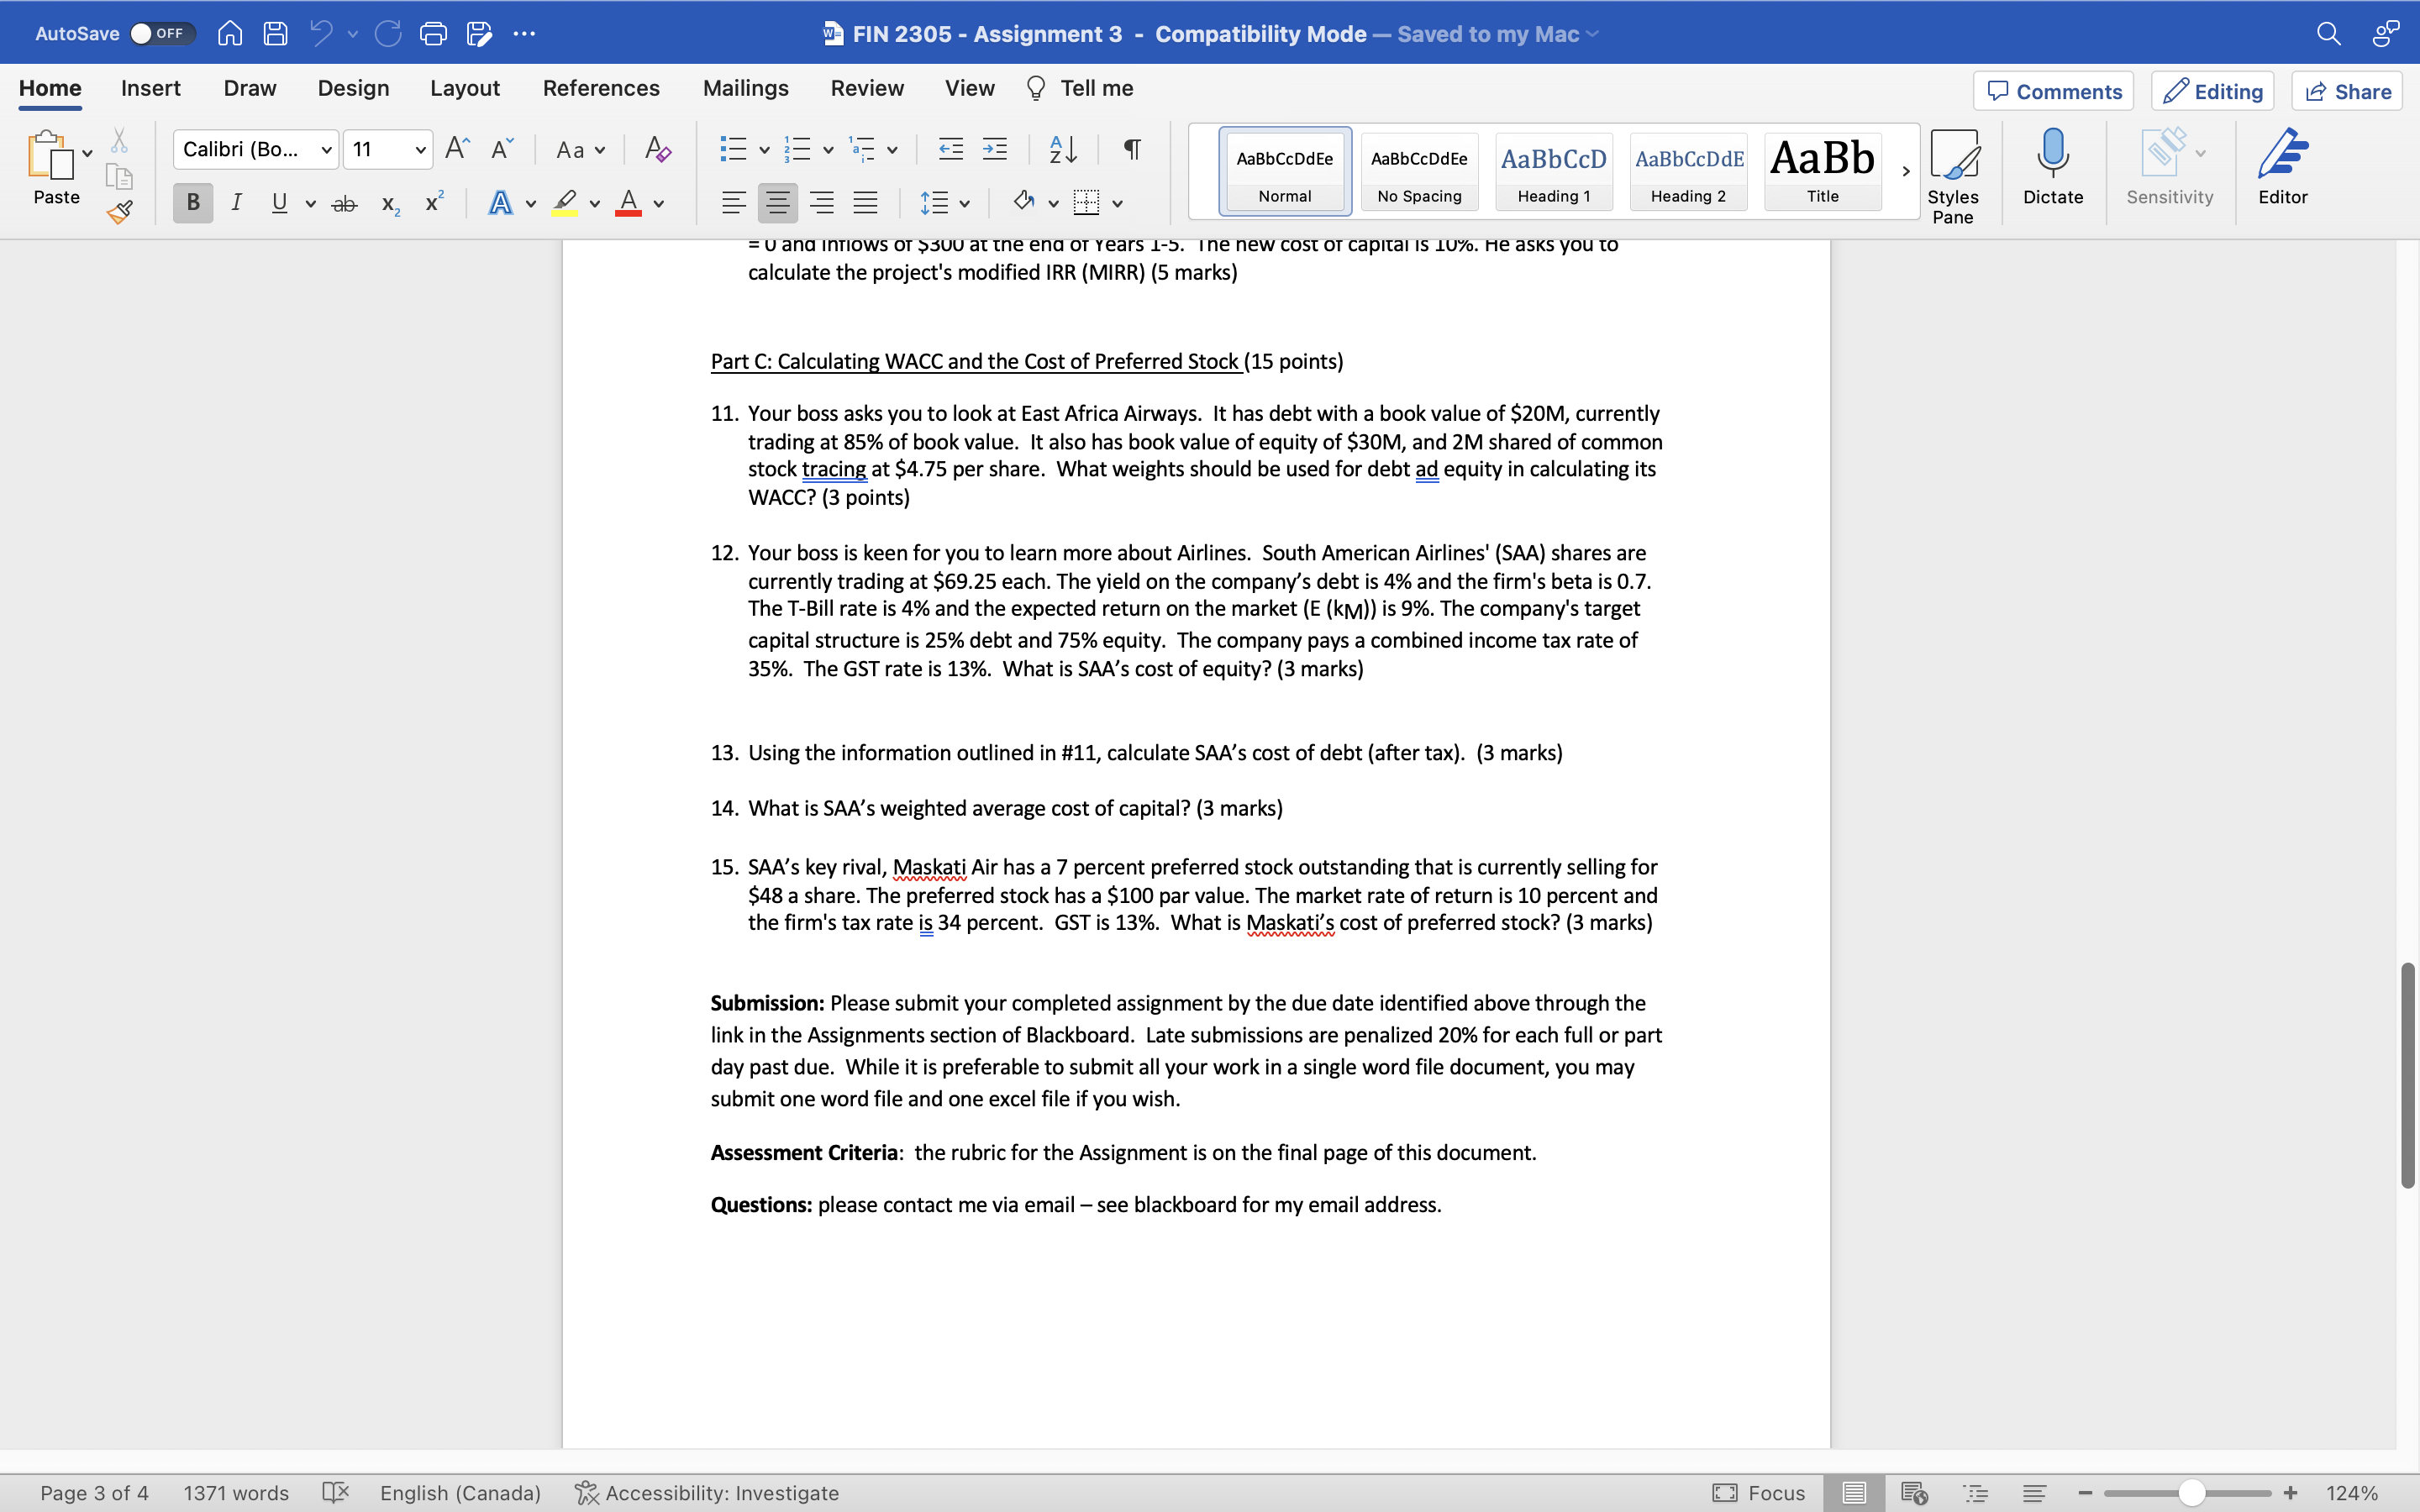Open the Review tab
Screen dimensions: 2420x1512
866,88
